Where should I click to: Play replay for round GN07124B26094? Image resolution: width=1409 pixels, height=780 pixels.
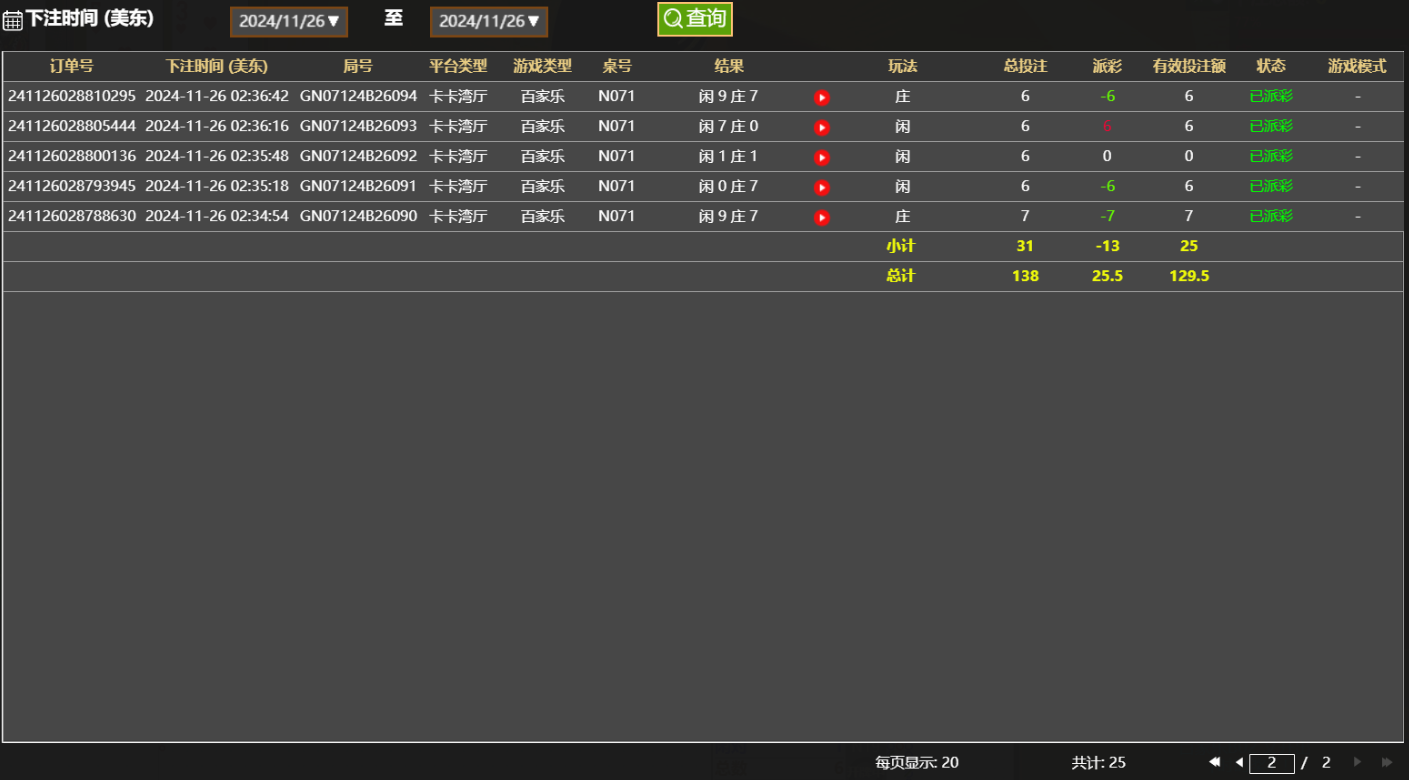tap(822, 98)
